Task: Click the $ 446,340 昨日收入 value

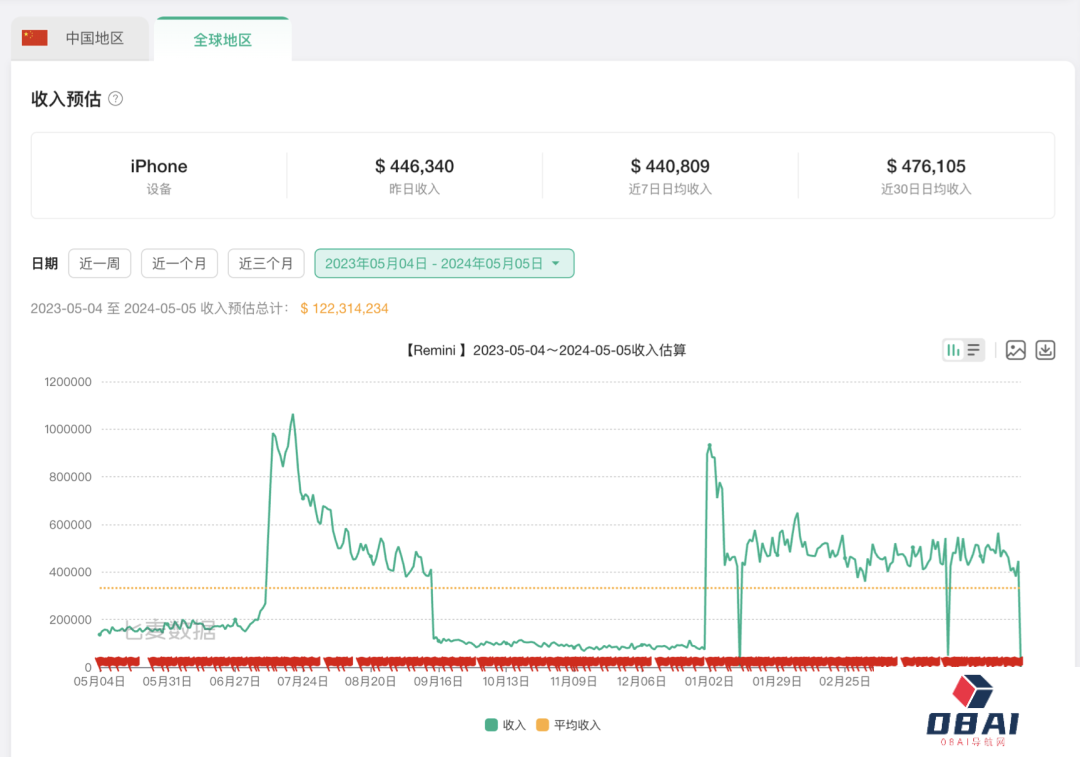Action: (414, 166)
